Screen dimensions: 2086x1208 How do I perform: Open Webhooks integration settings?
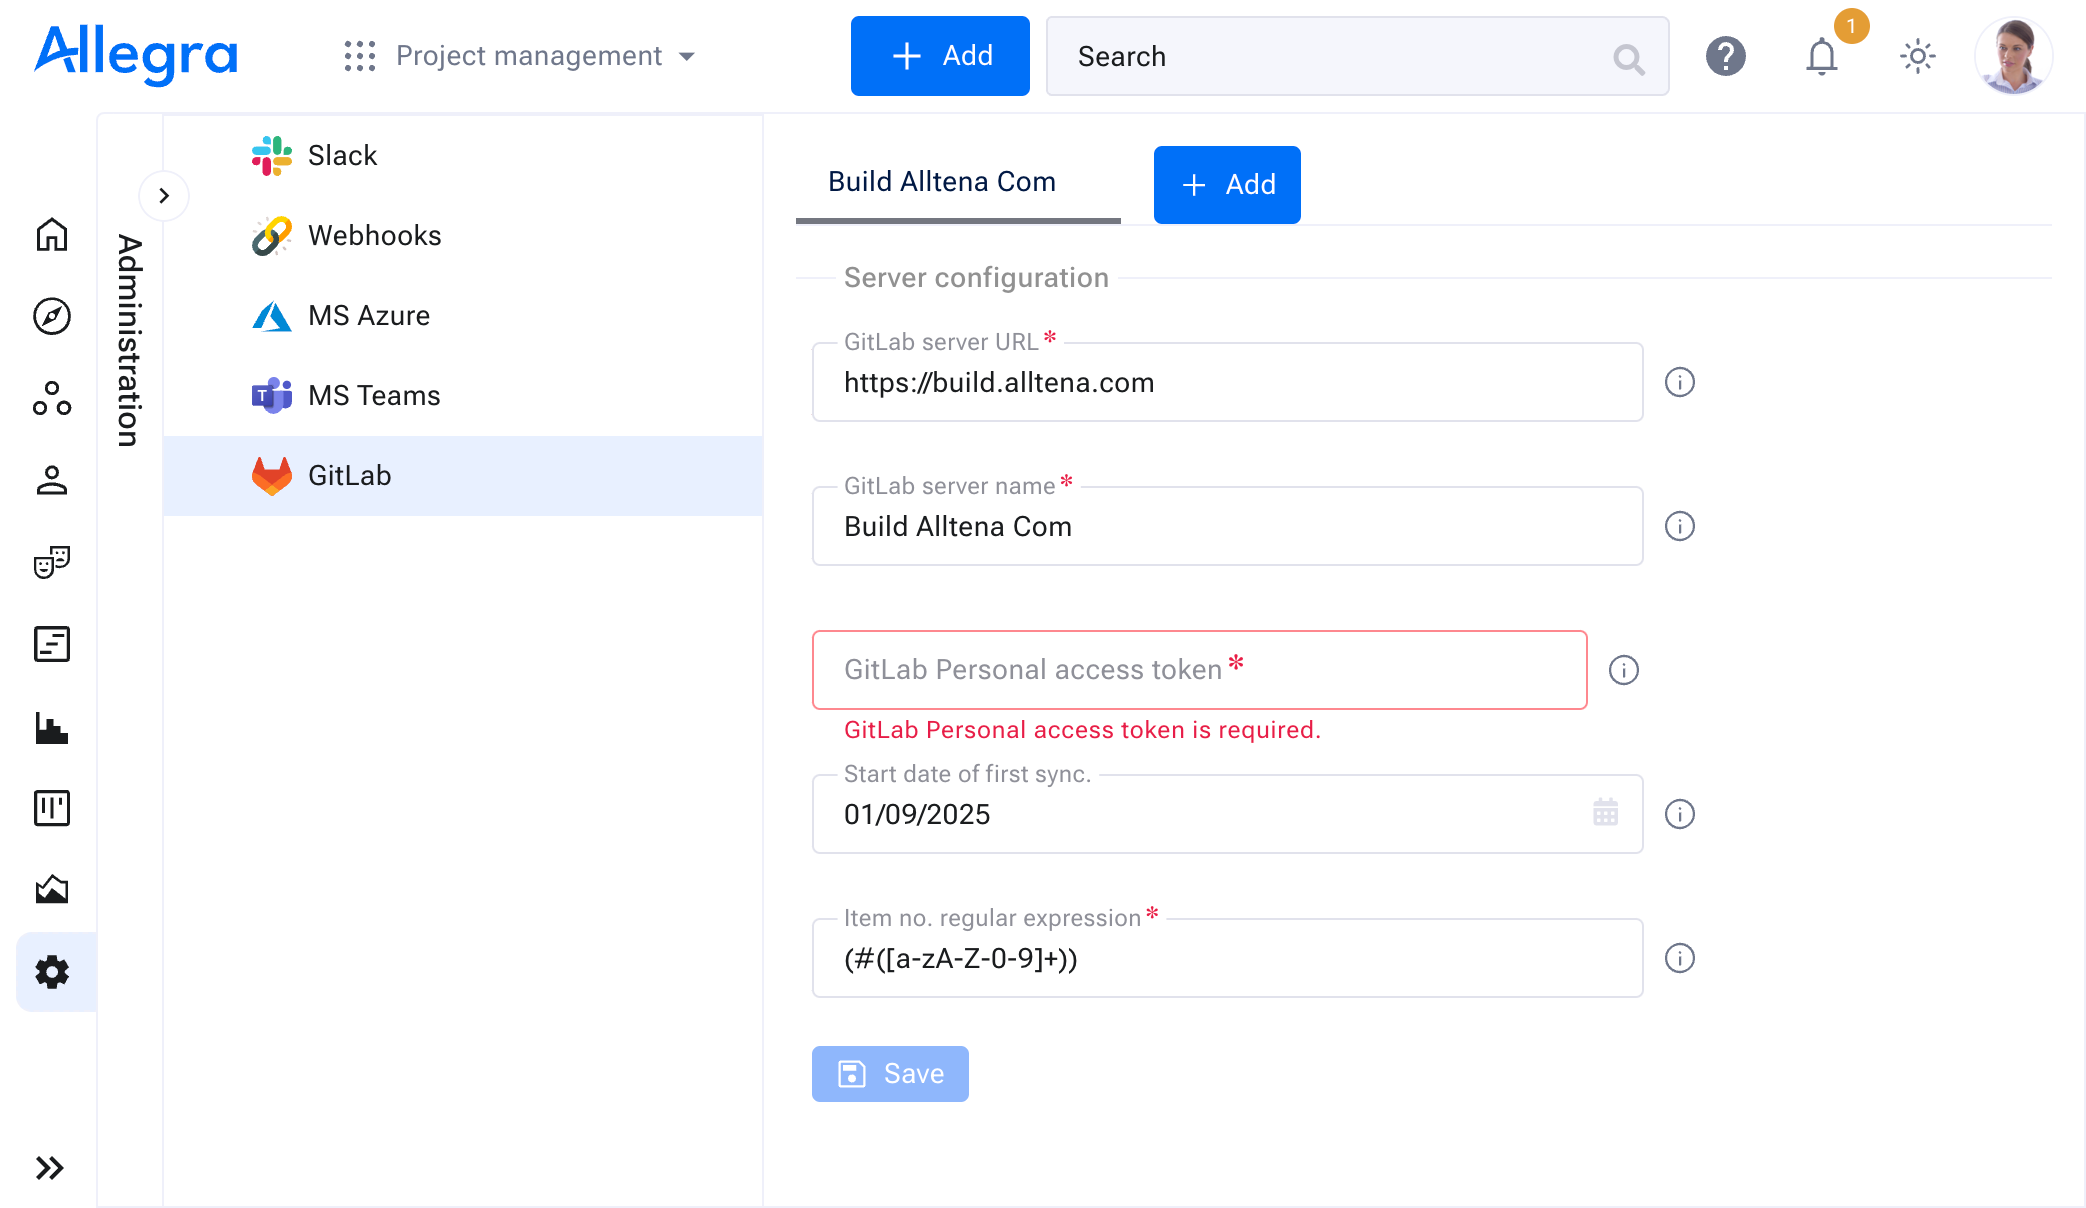pyautogui.click(x=374, y=234)
